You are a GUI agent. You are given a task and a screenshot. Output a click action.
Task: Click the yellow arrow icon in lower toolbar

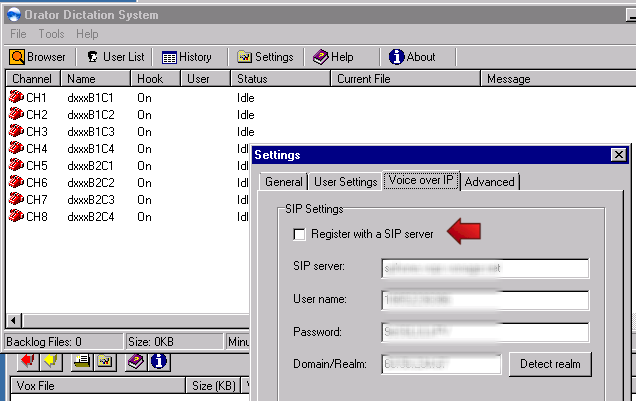click(51, 361)
